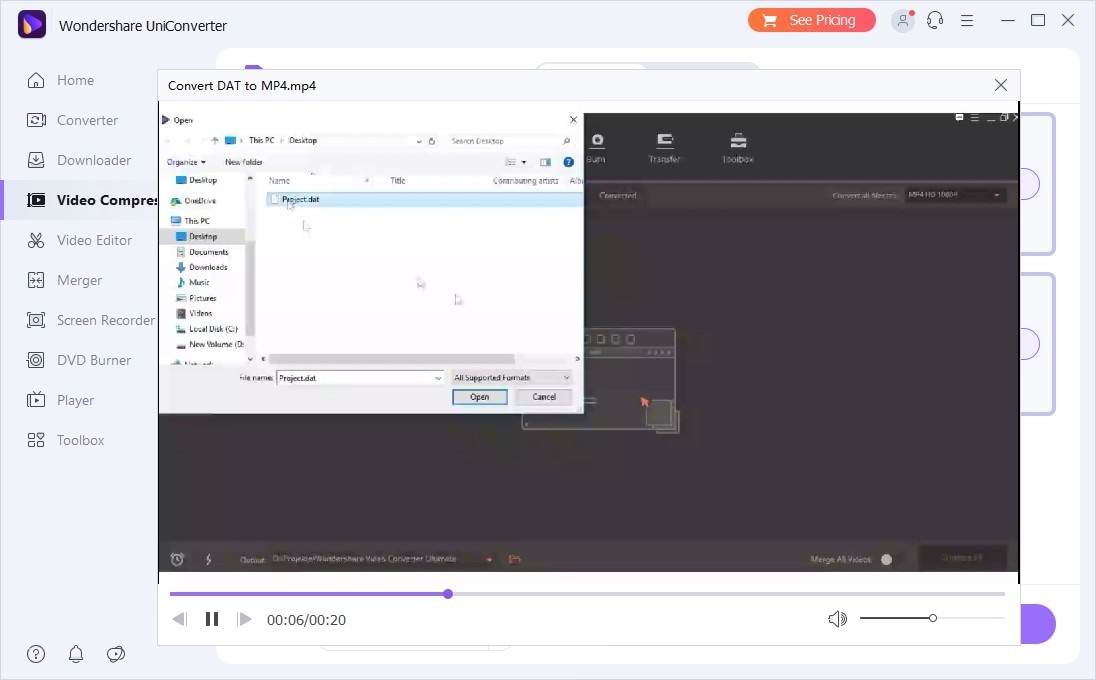
Task: Click the lightning high-speed icon
Action: [208, 559]
